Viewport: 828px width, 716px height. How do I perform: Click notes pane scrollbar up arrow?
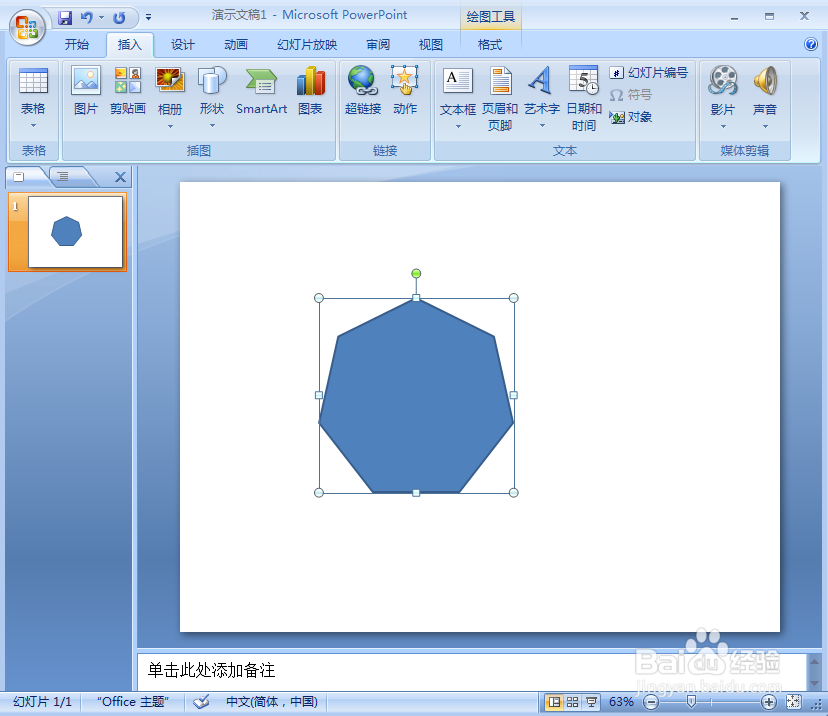pos(814,662)
